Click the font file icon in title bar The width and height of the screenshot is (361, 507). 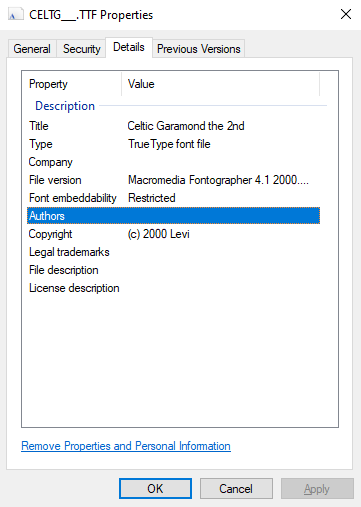[x=15, y=15]
